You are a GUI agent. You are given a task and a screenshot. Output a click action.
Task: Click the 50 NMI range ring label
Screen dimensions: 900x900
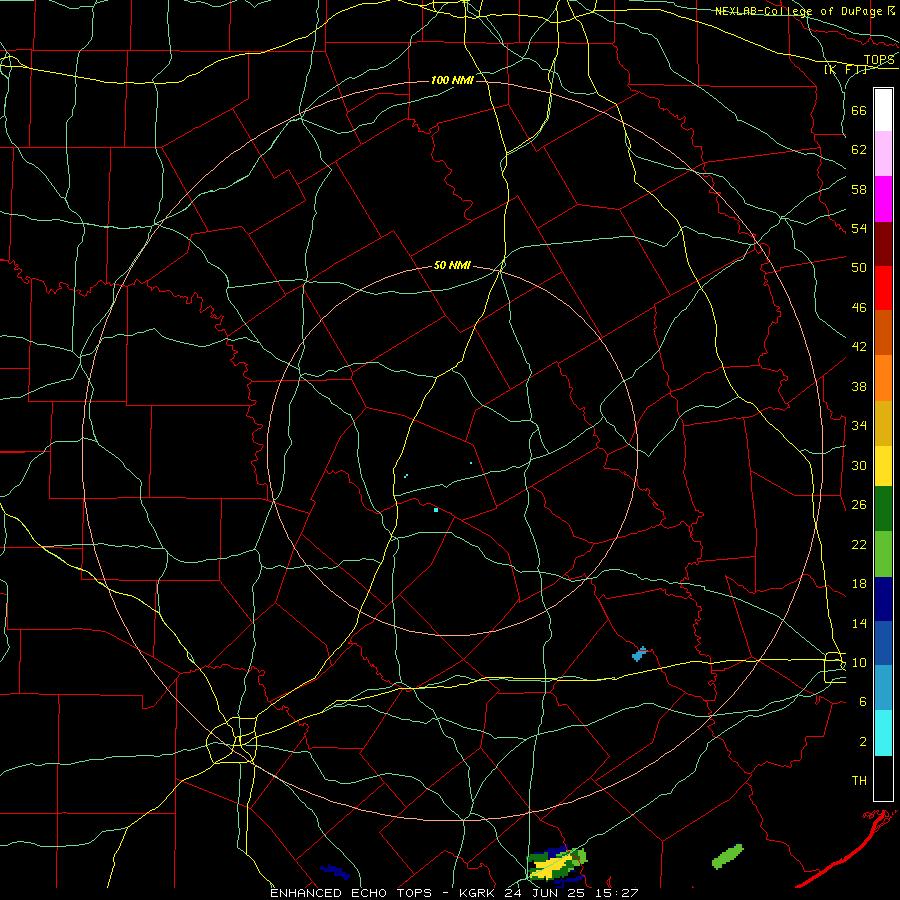452,265
